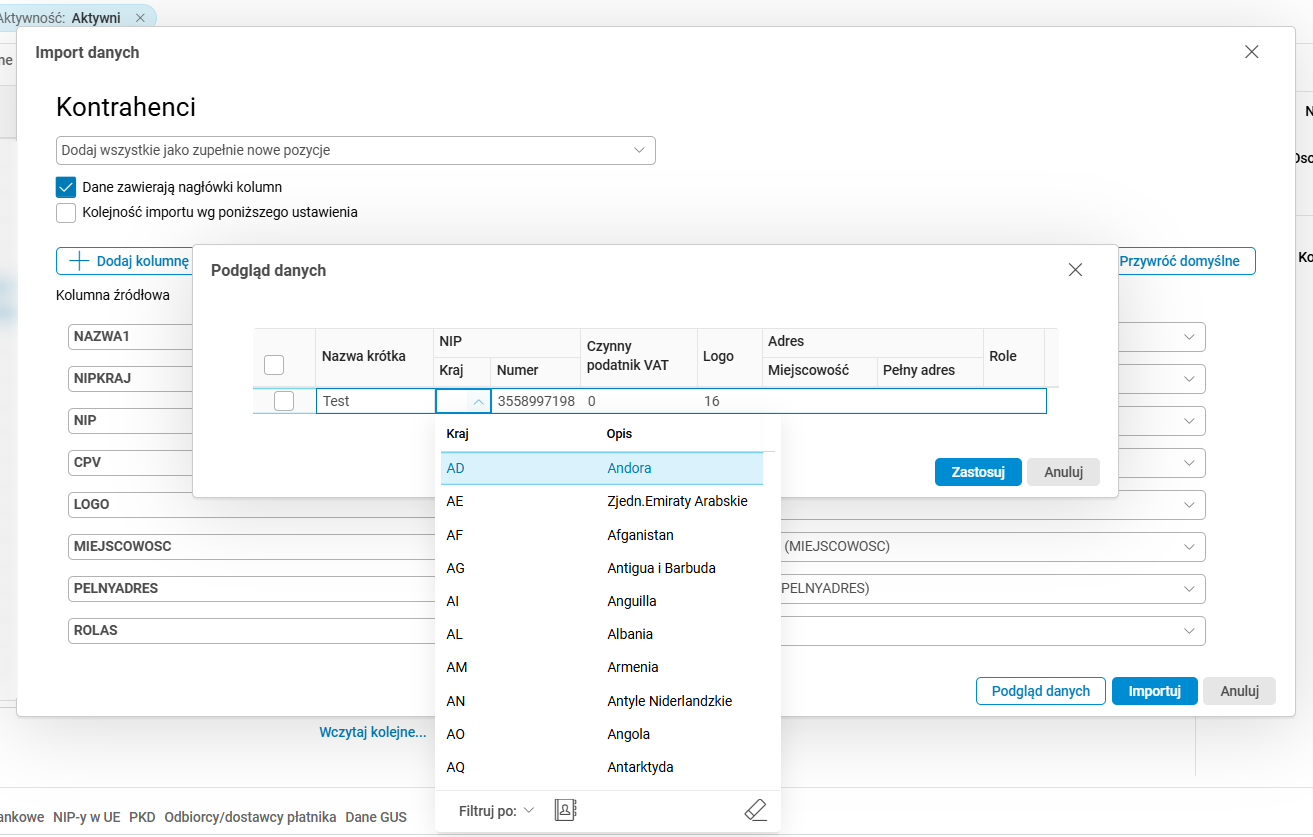Click the ROLAS source column field

pos(253,631)
